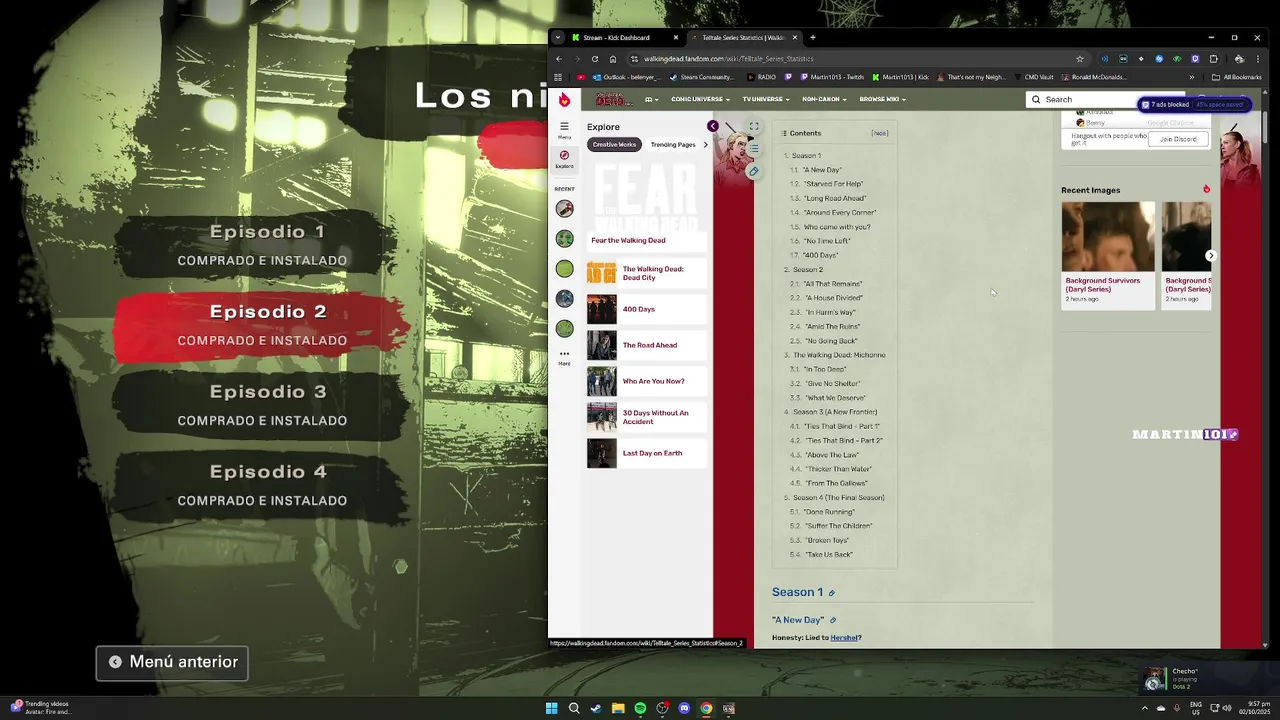Open the Last Day on Earth card
This screenshot has height=720, width=1280.
[x=646, y=453]
